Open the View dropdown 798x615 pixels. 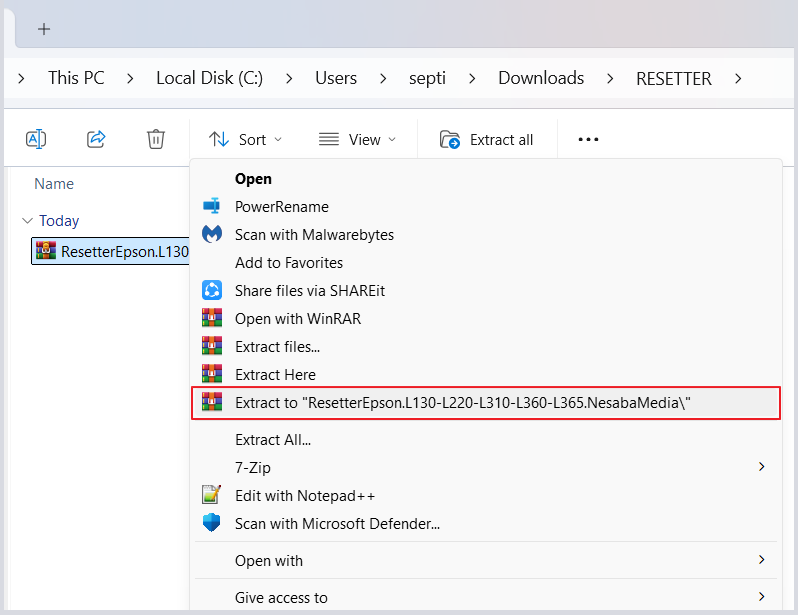(x=357, y=139)
